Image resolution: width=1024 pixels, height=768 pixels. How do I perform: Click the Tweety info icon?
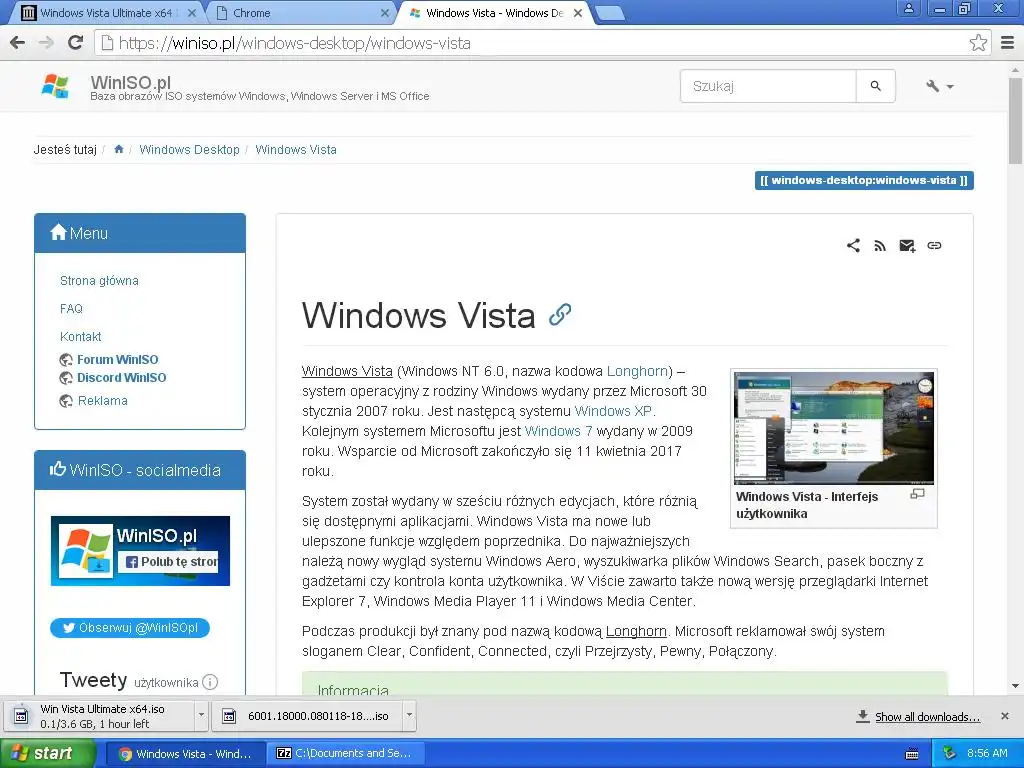[x=210, y=682]
